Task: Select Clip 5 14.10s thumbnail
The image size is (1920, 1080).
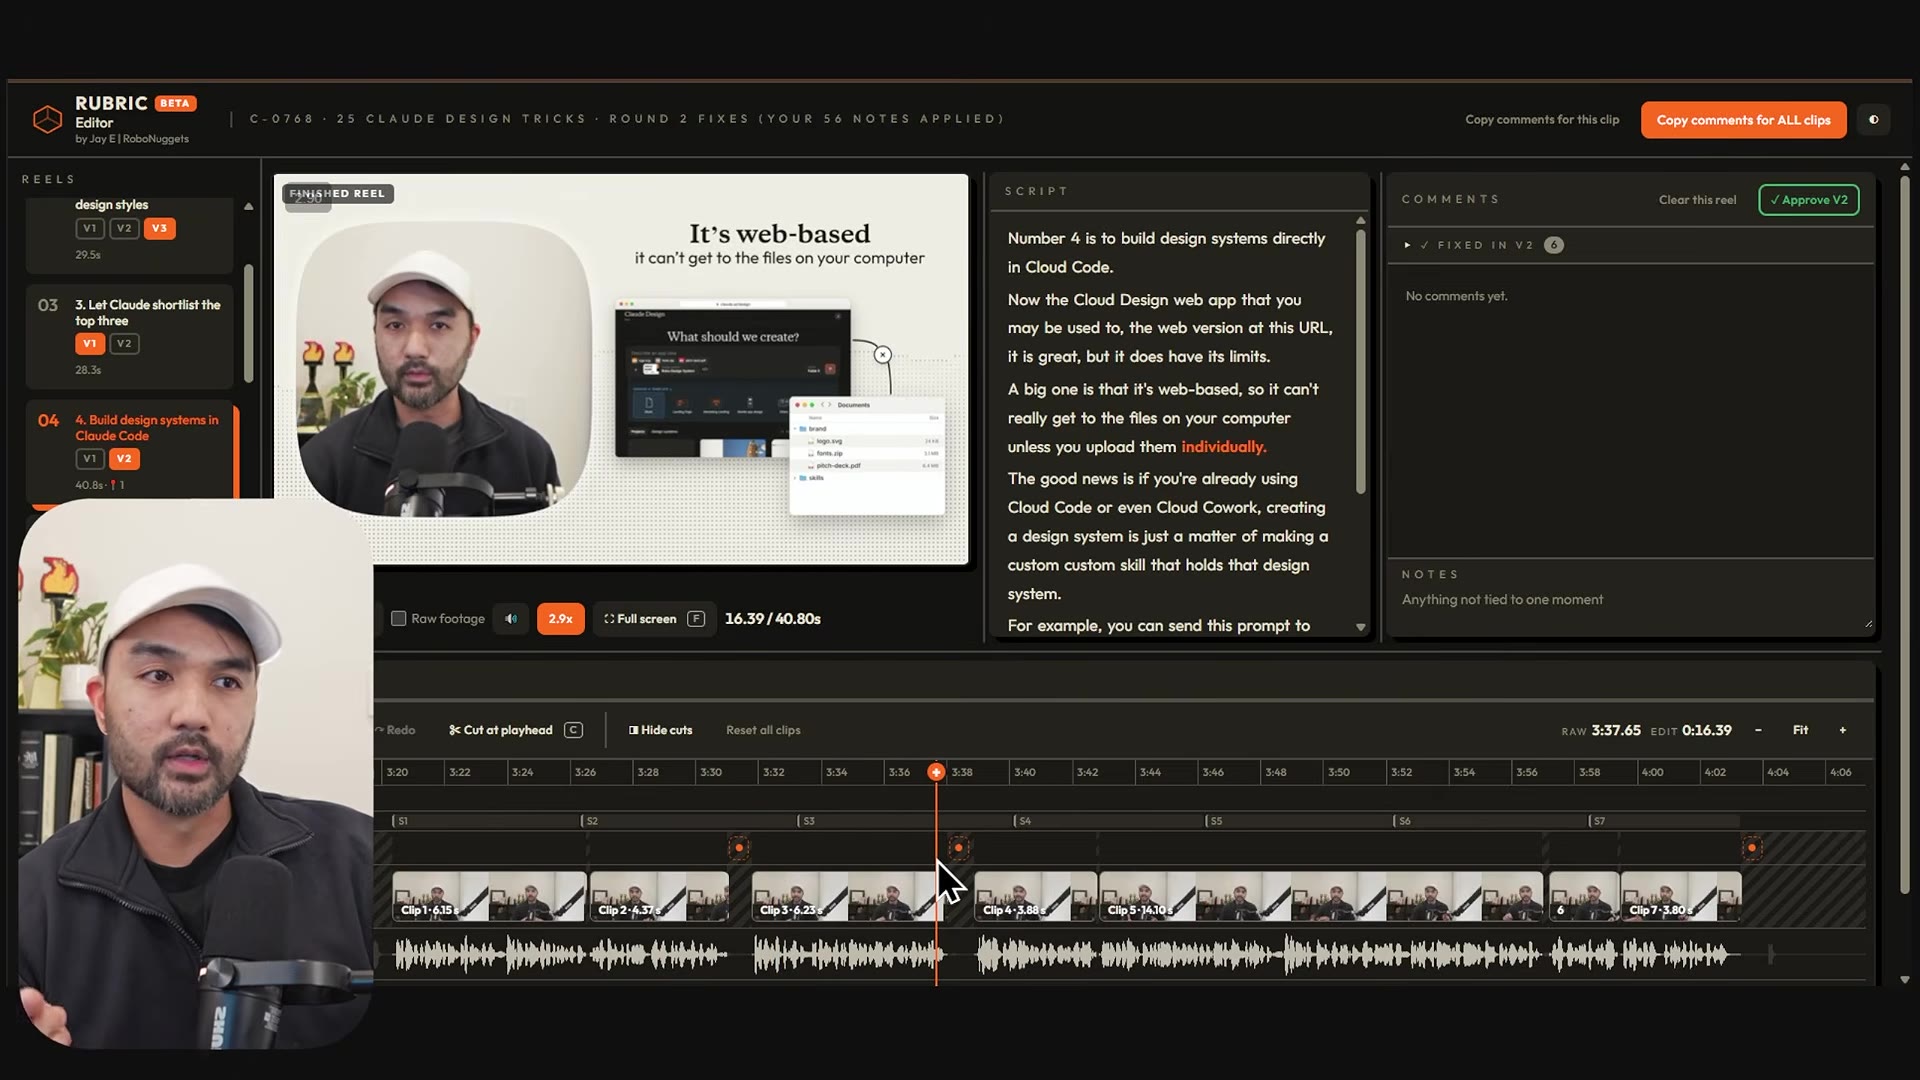Action: point(1320,896)
